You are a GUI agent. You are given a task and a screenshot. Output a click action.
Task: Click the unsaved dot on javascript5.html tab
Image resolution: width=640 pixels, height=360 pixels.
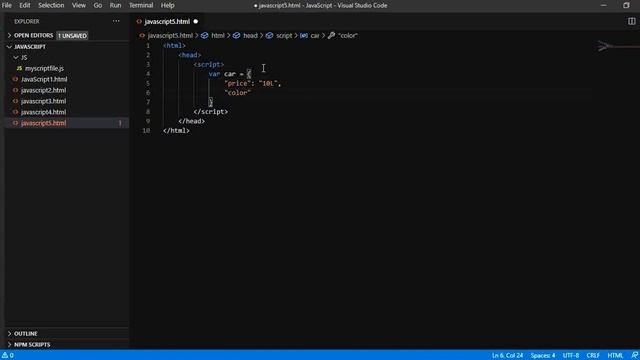196,21
